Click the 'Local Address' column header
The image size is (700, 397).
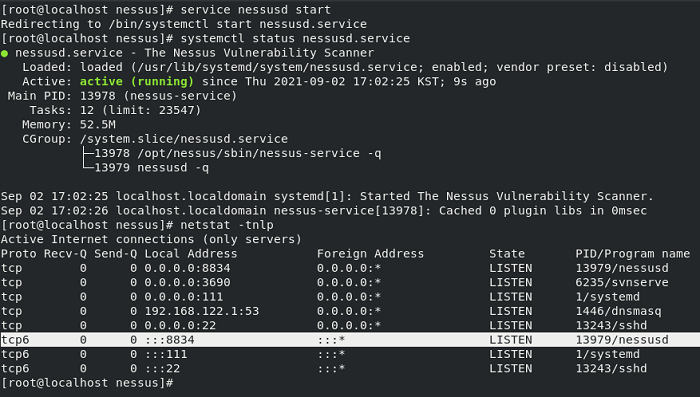click(x=191, y=254)
